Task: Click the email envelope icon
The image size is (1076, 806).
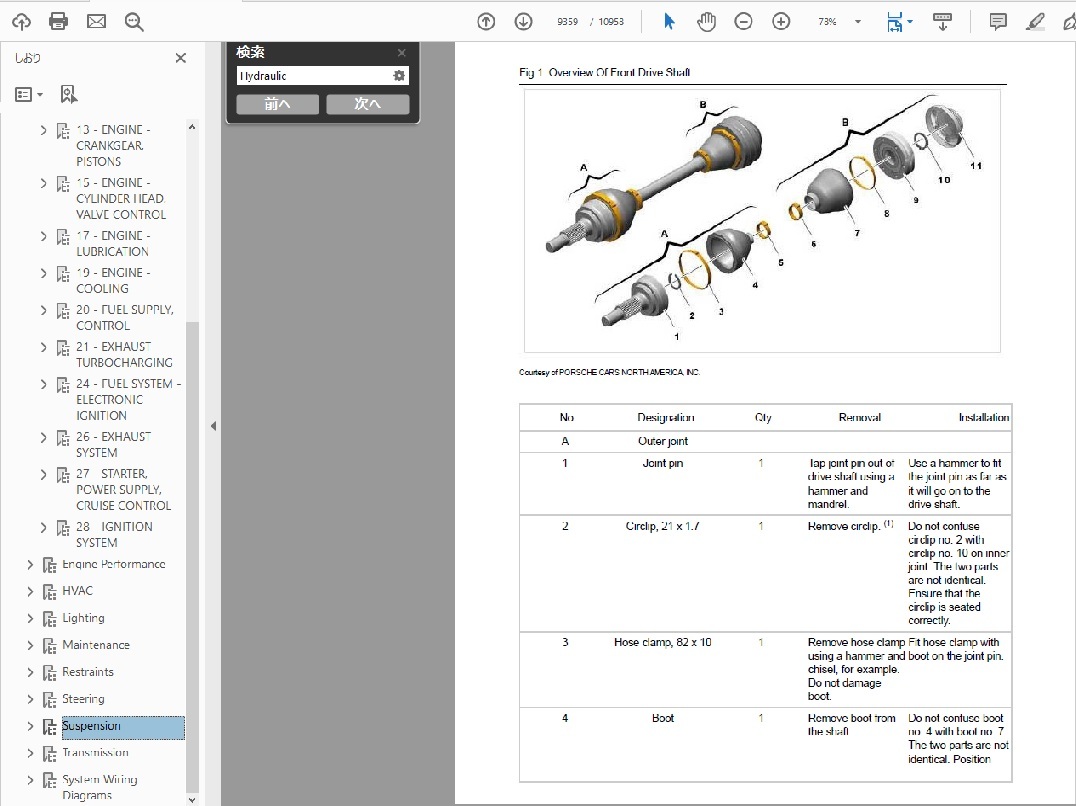Action: (96, 21)
